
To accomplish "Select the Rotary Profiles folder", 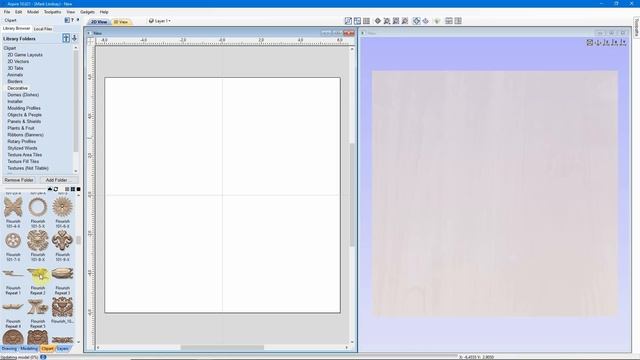I will pyautogui.click(x=22, y=141).
